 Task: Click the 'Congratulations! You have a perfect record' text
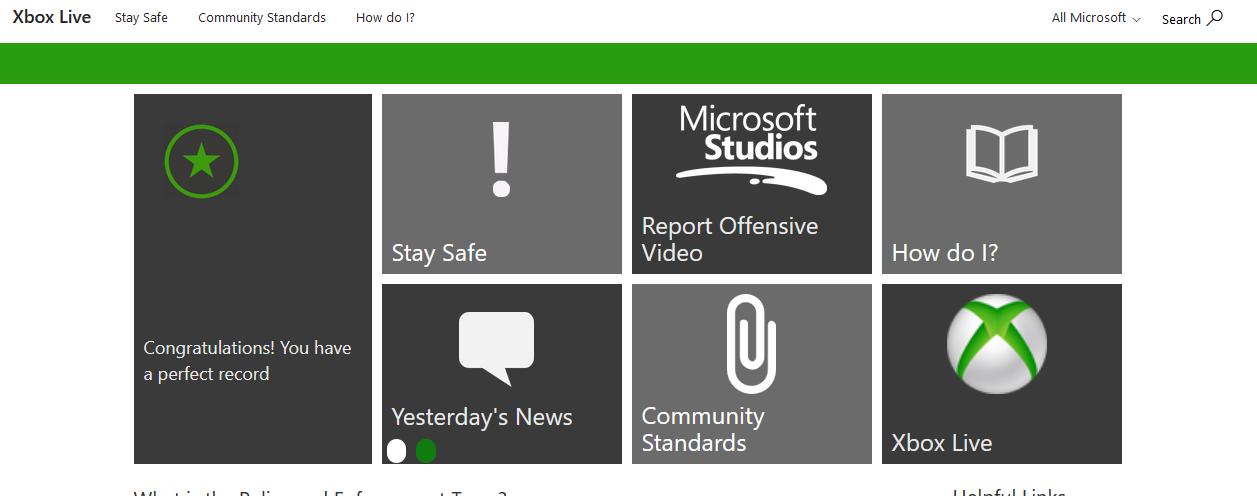(x=248, y=361)
